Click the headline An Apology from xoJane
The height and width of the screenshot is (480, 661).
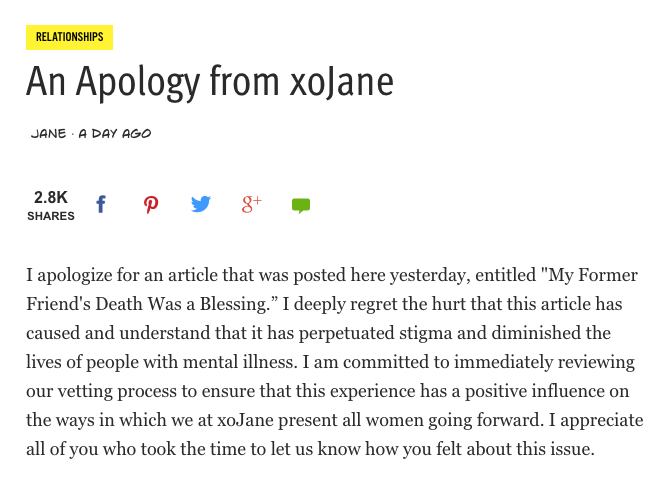(x=209, y=81)
